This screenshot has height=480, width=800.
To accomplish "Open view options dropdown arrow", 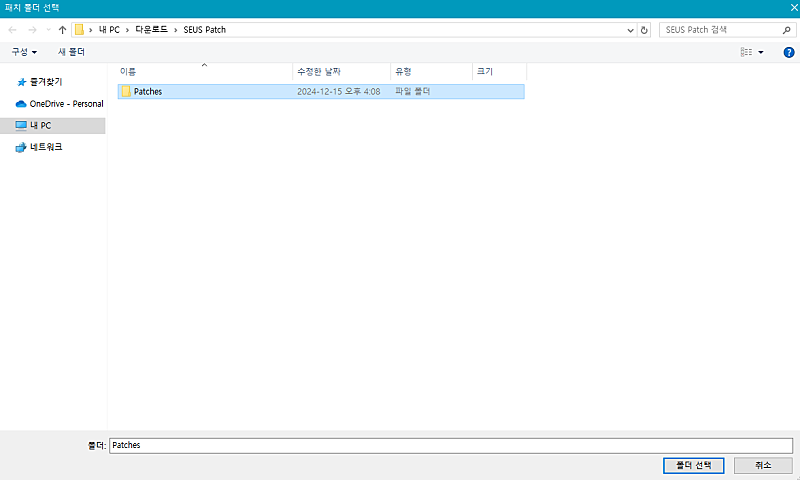I will click(761, 52).
